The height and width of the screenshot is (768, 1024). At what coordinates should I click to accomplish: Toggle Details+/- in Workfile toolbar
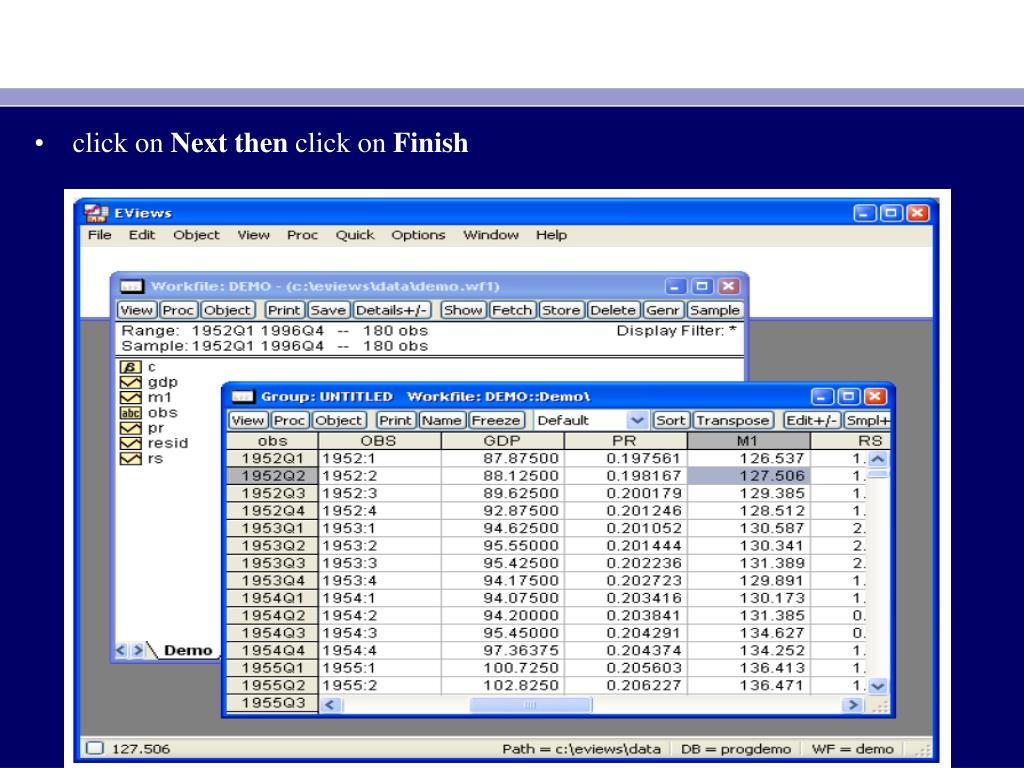[x=392, y=310]
